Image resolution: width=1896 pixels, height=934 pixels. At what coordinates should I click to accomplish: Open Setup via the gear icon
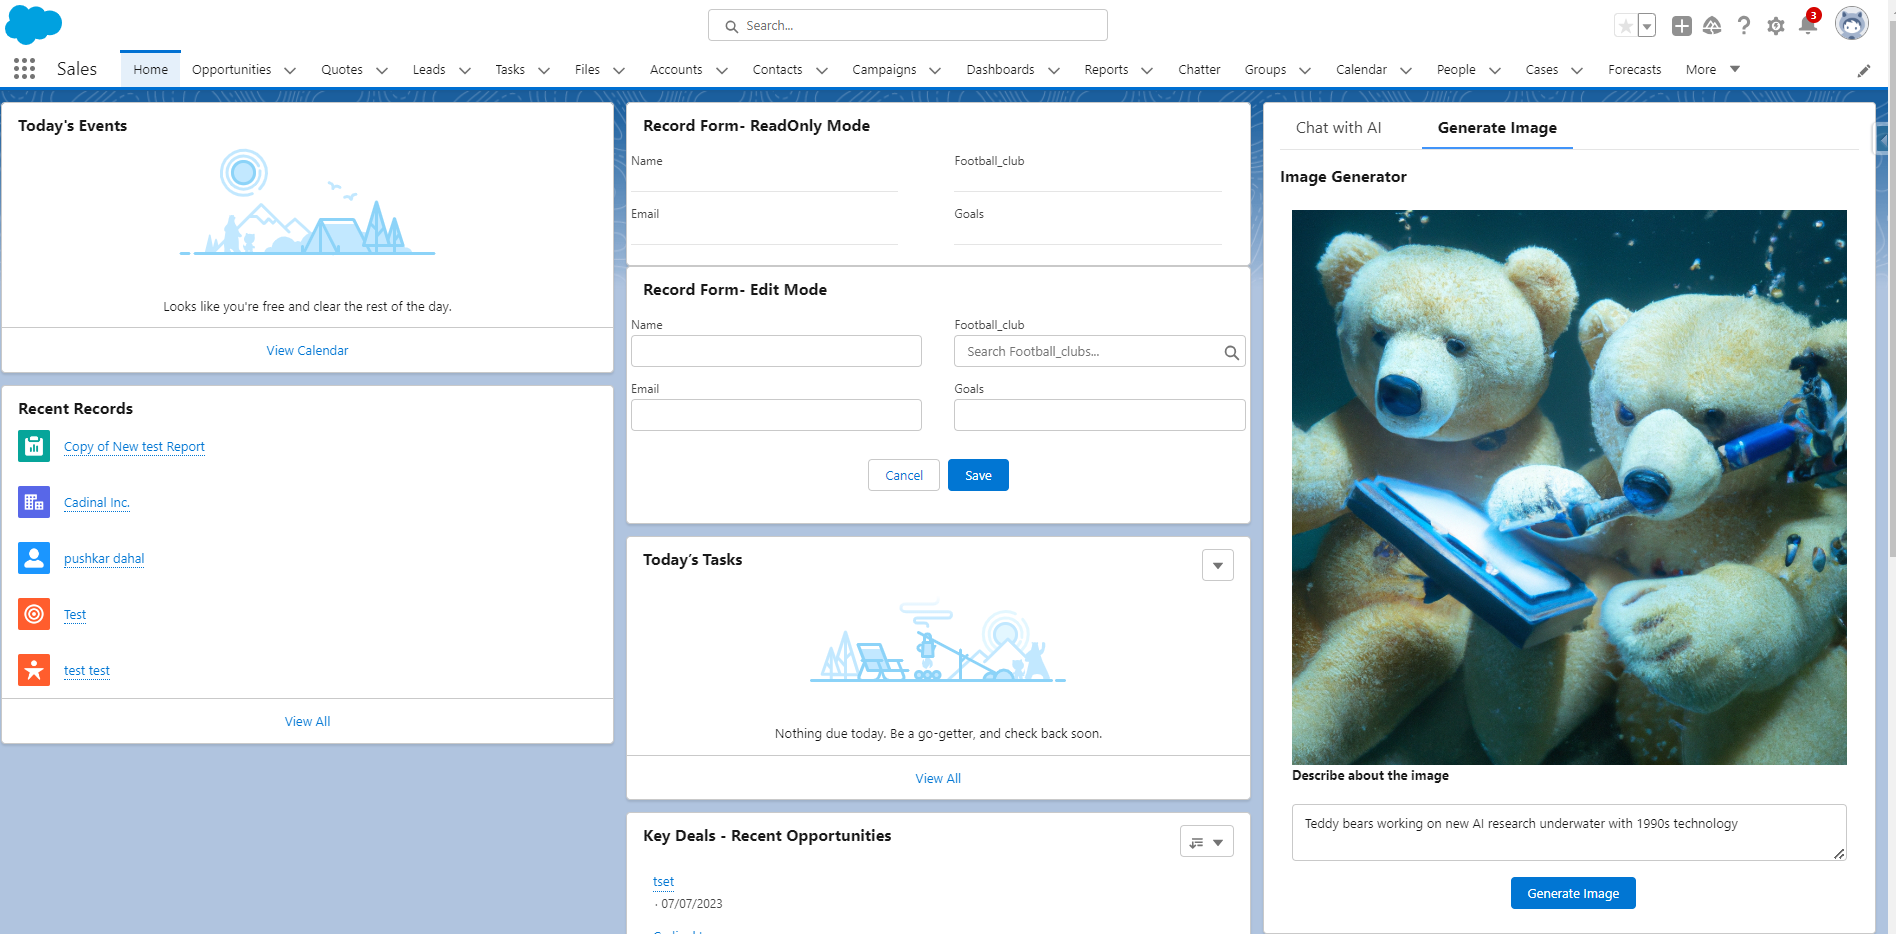[1776, 26]
